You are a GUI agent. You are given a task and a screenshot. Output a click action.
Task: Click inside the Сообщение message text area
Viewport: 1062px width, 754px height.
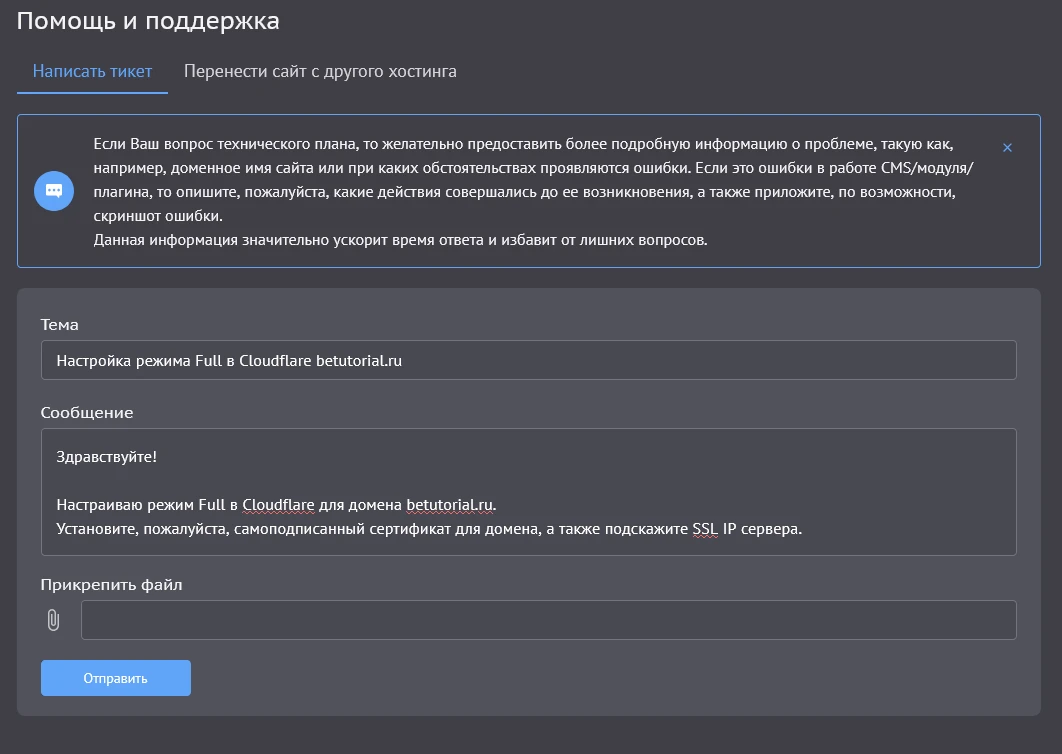click(528, 492)
